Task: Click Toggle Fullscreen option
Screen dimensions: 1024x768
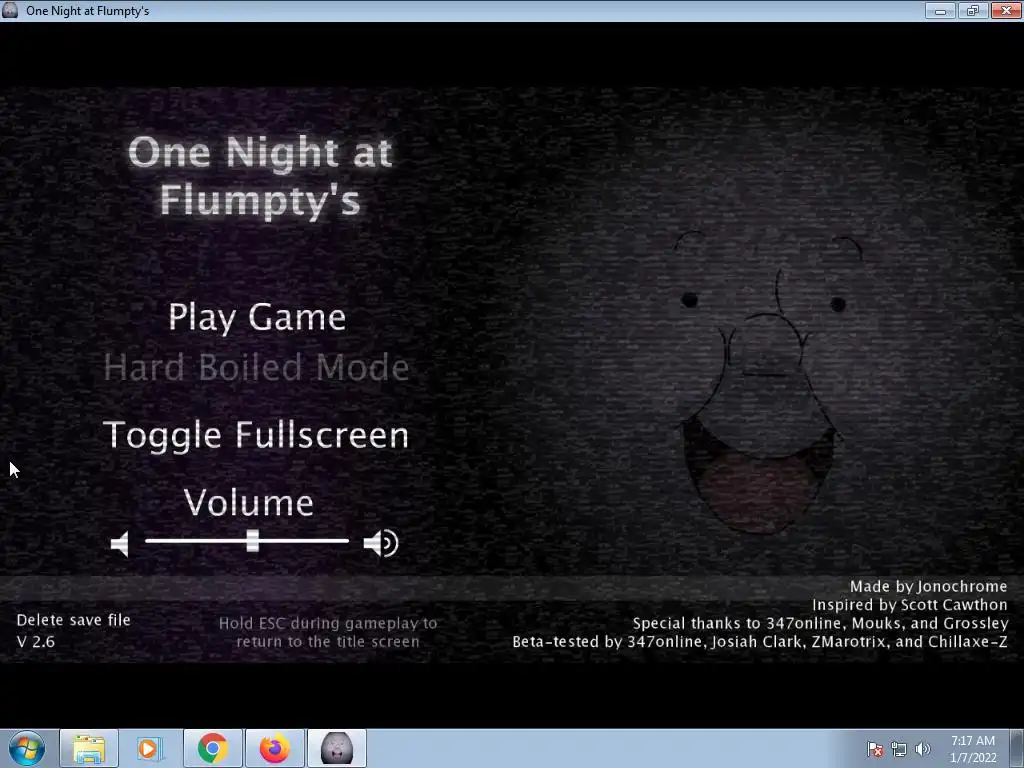Action: click(x=256, y=436)
